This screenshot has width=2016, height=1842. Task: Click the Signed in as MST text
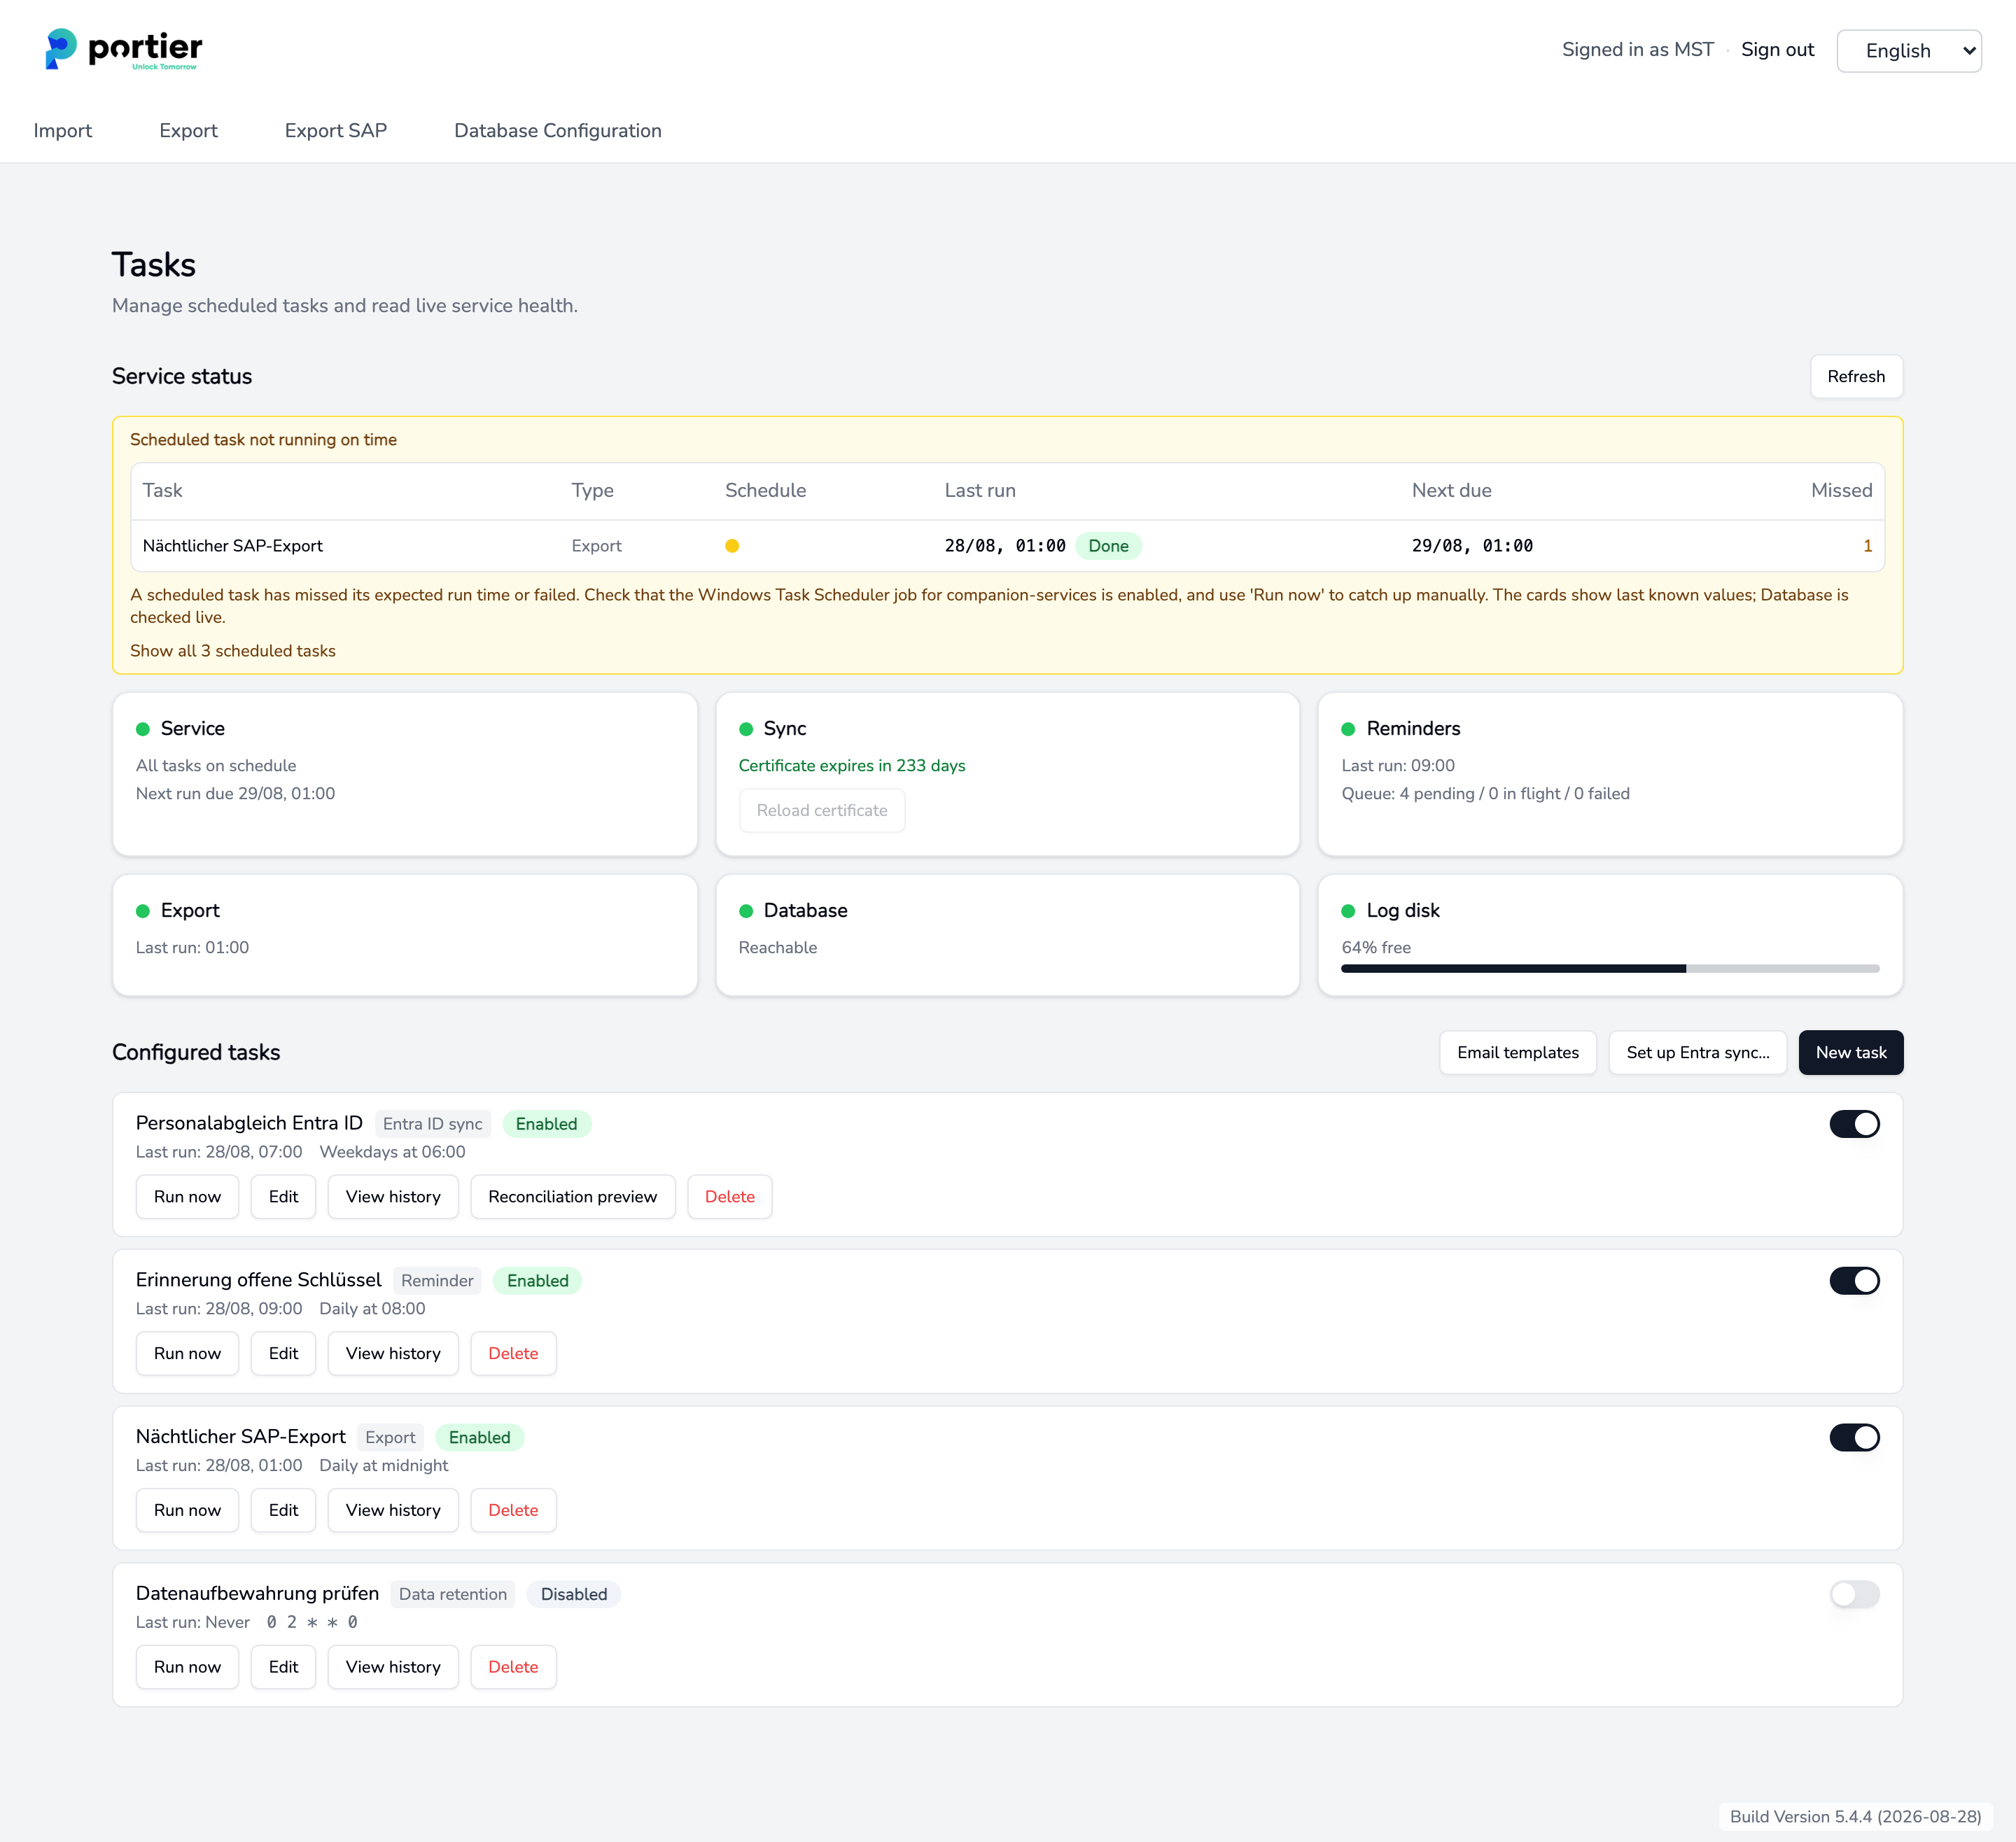[x=1637, y=50]
